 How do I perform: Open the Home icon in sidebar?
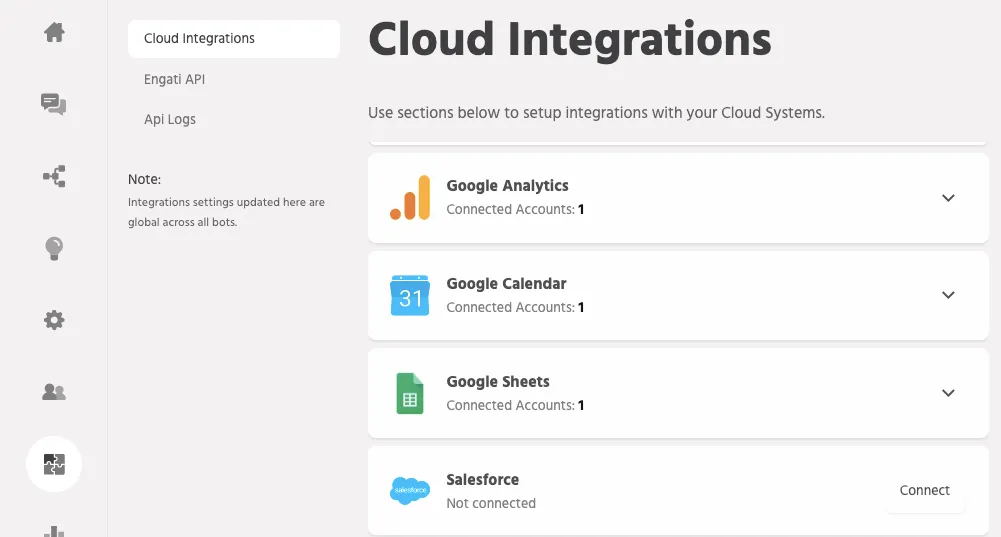(x=54, y=32)
